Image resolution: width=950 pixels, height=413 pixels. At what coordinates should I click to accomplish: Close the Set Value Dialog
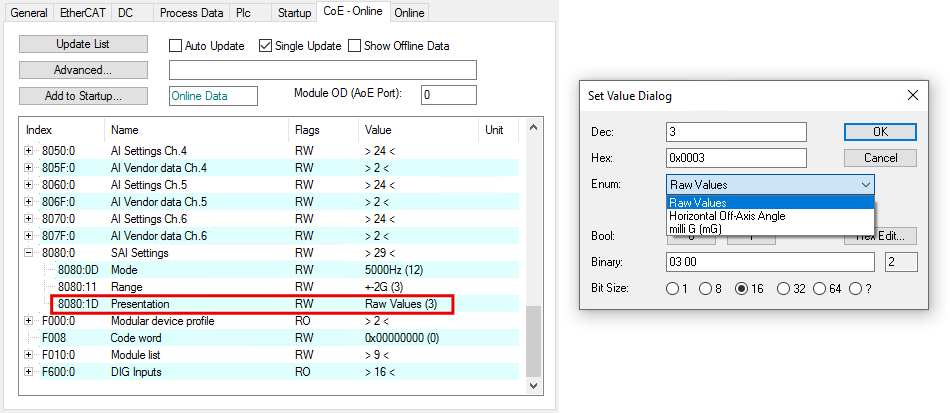pos(912,95)
